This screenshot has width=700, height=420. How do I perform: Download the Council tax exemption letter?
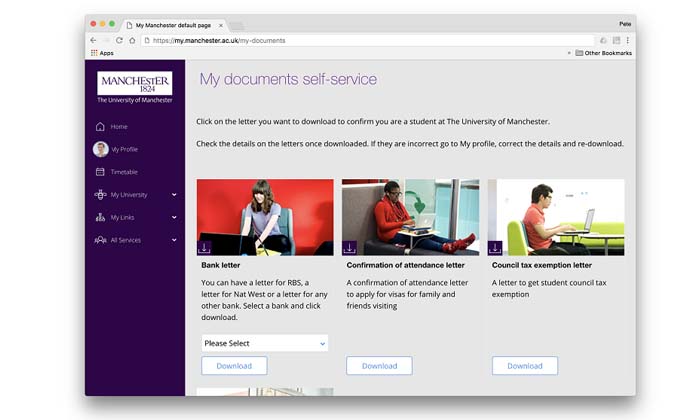tap(525, 366)
